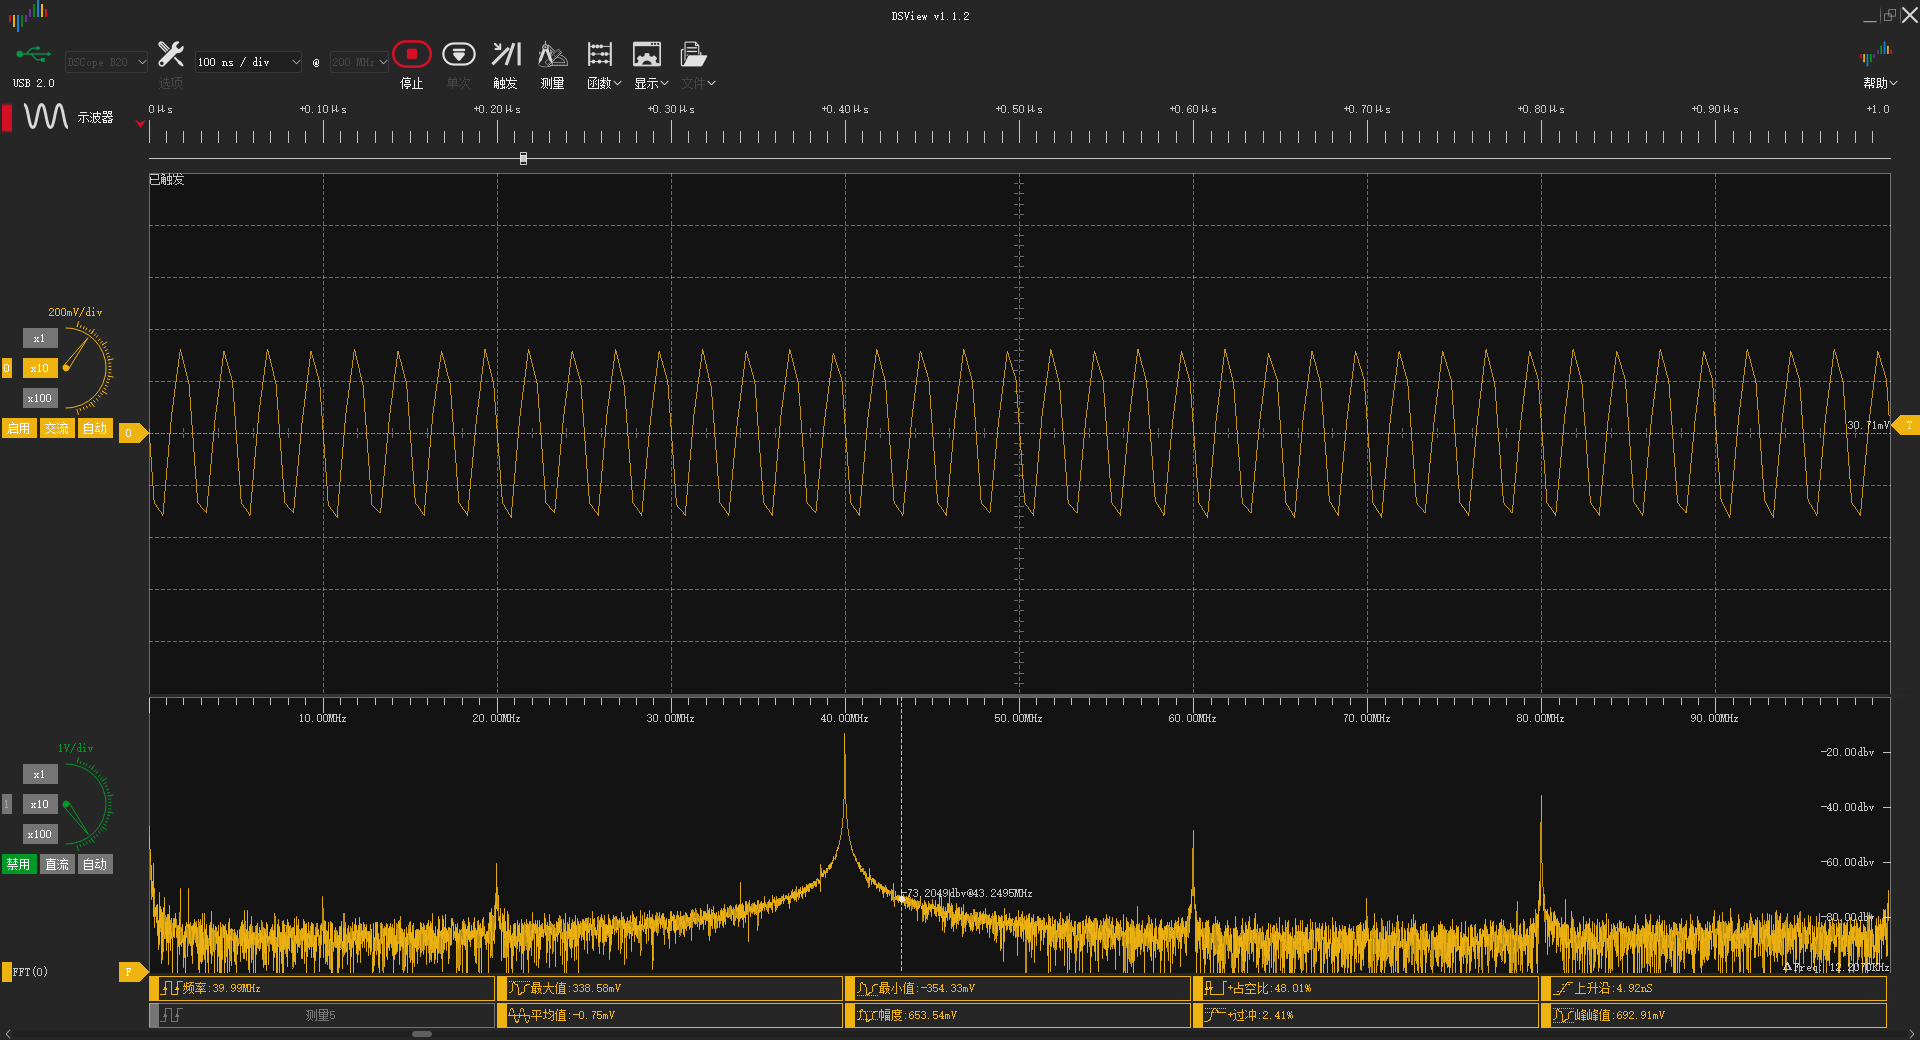Select x1 probe for channel 1
Viewport: 1920px width, 1040px height.
click(39, 775)
